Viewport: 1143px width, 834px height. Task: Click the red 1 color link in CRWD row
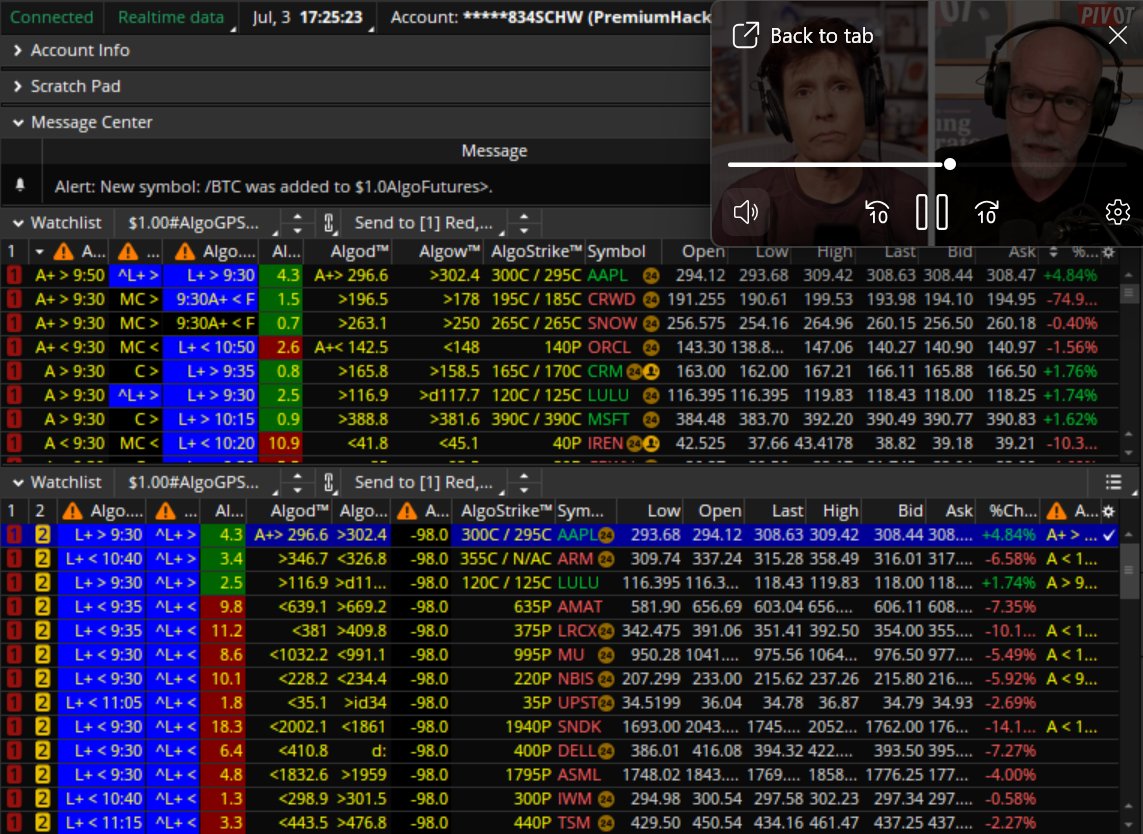tap(14, 300)
